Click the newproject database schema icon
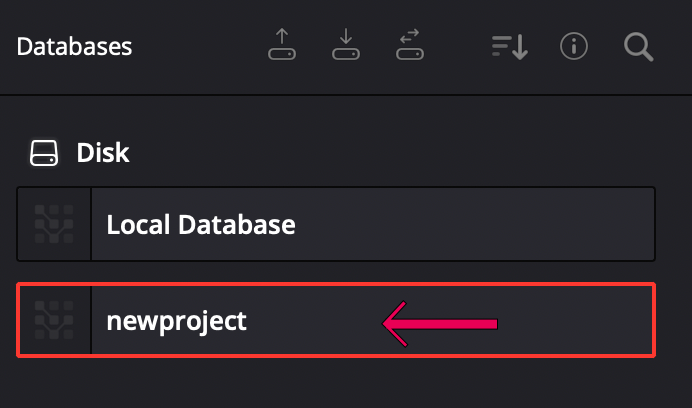 point(54,320)
